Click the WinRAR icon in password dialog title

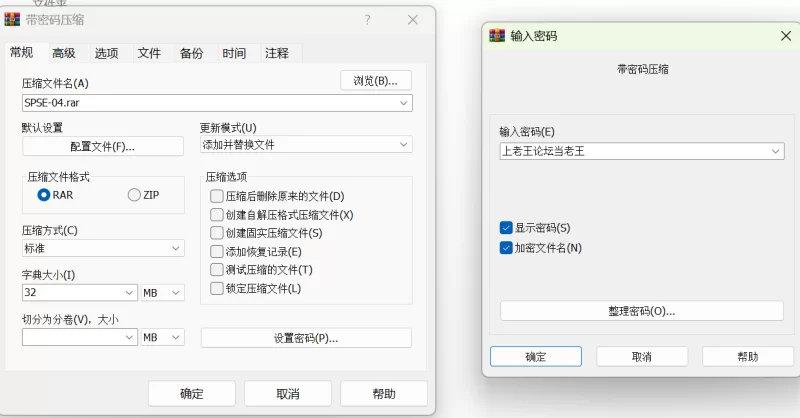[x=496, y=35]
